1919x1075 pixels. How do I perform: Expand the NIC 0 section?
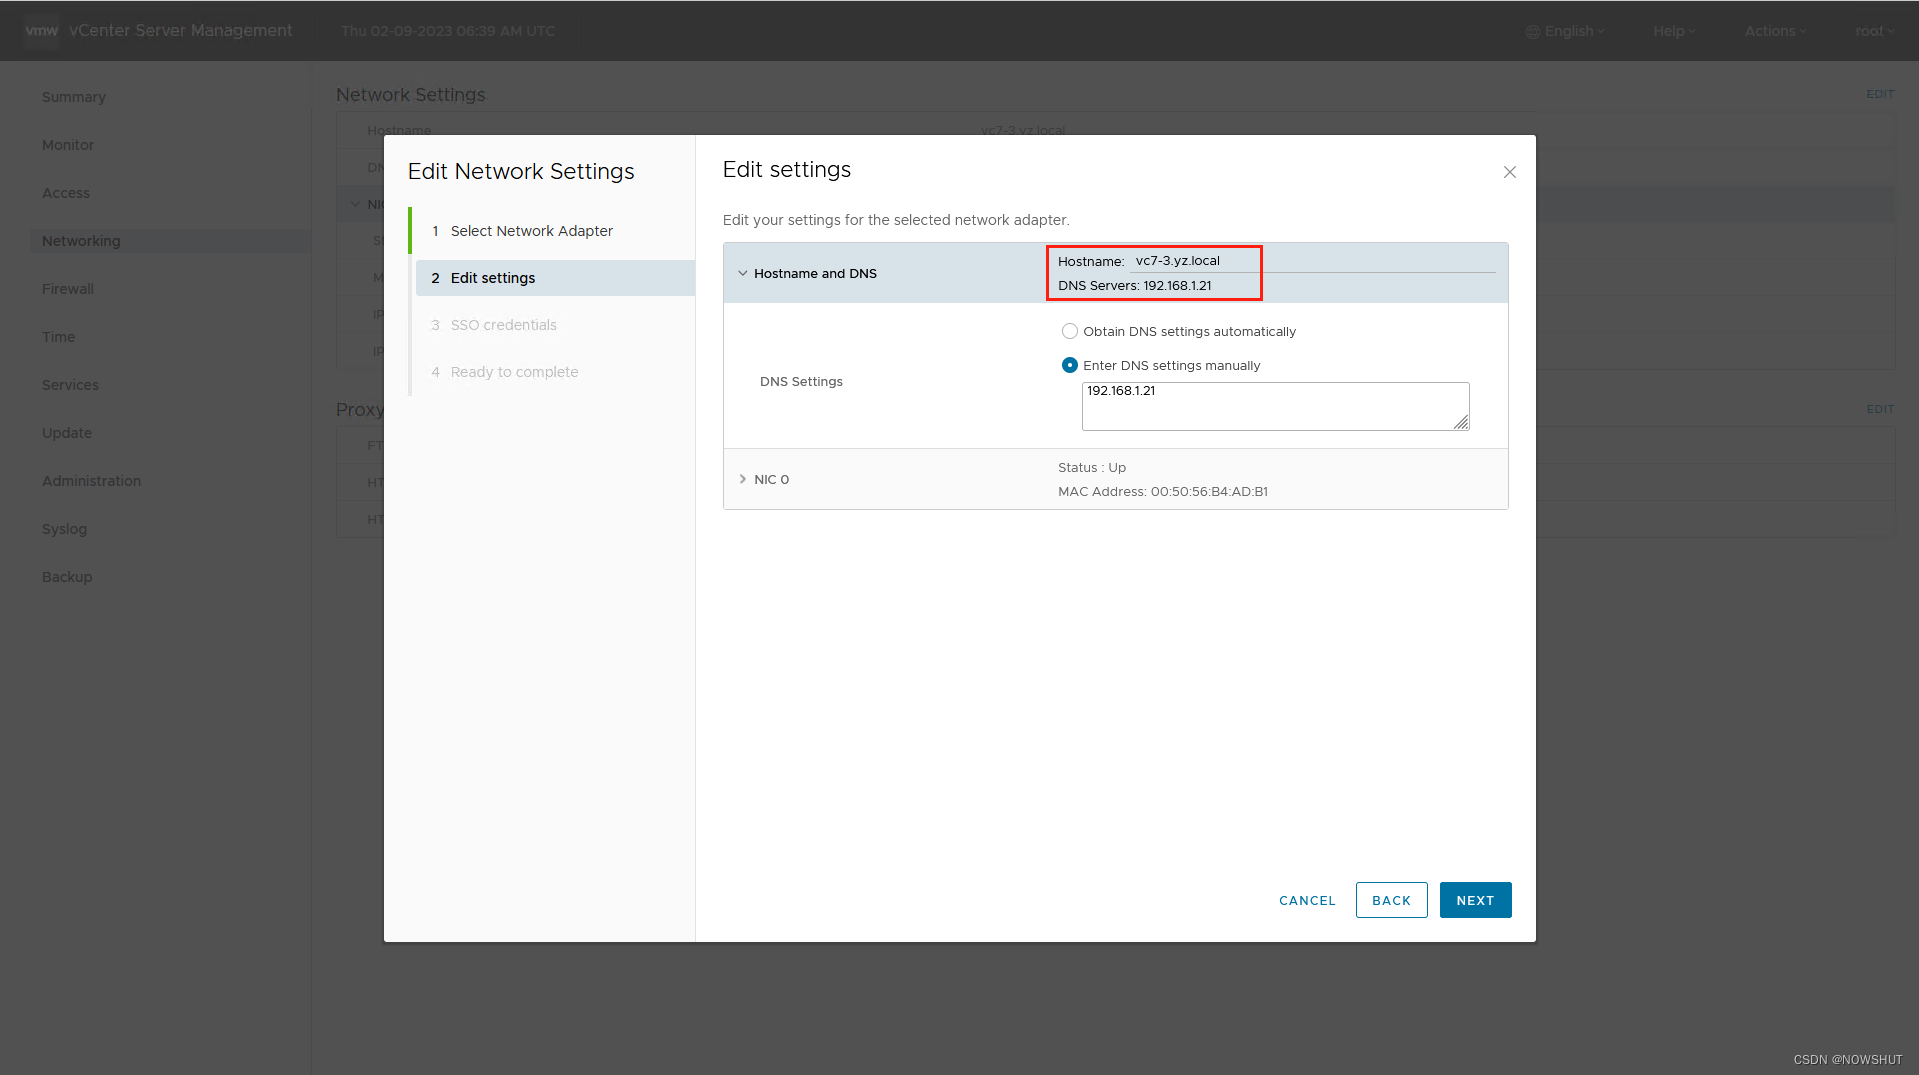click(742, 479)
